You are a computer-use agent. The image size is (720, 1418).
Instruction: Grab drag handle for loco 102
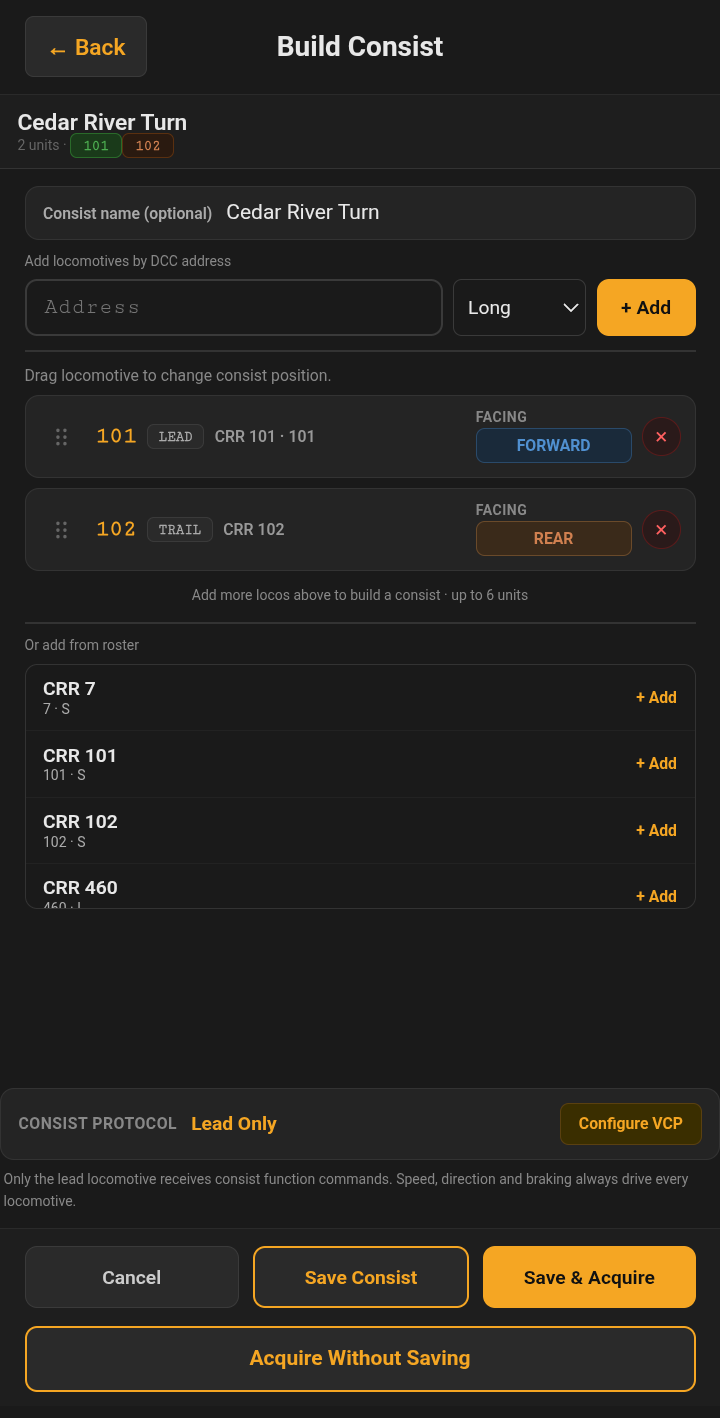(61, 530)
